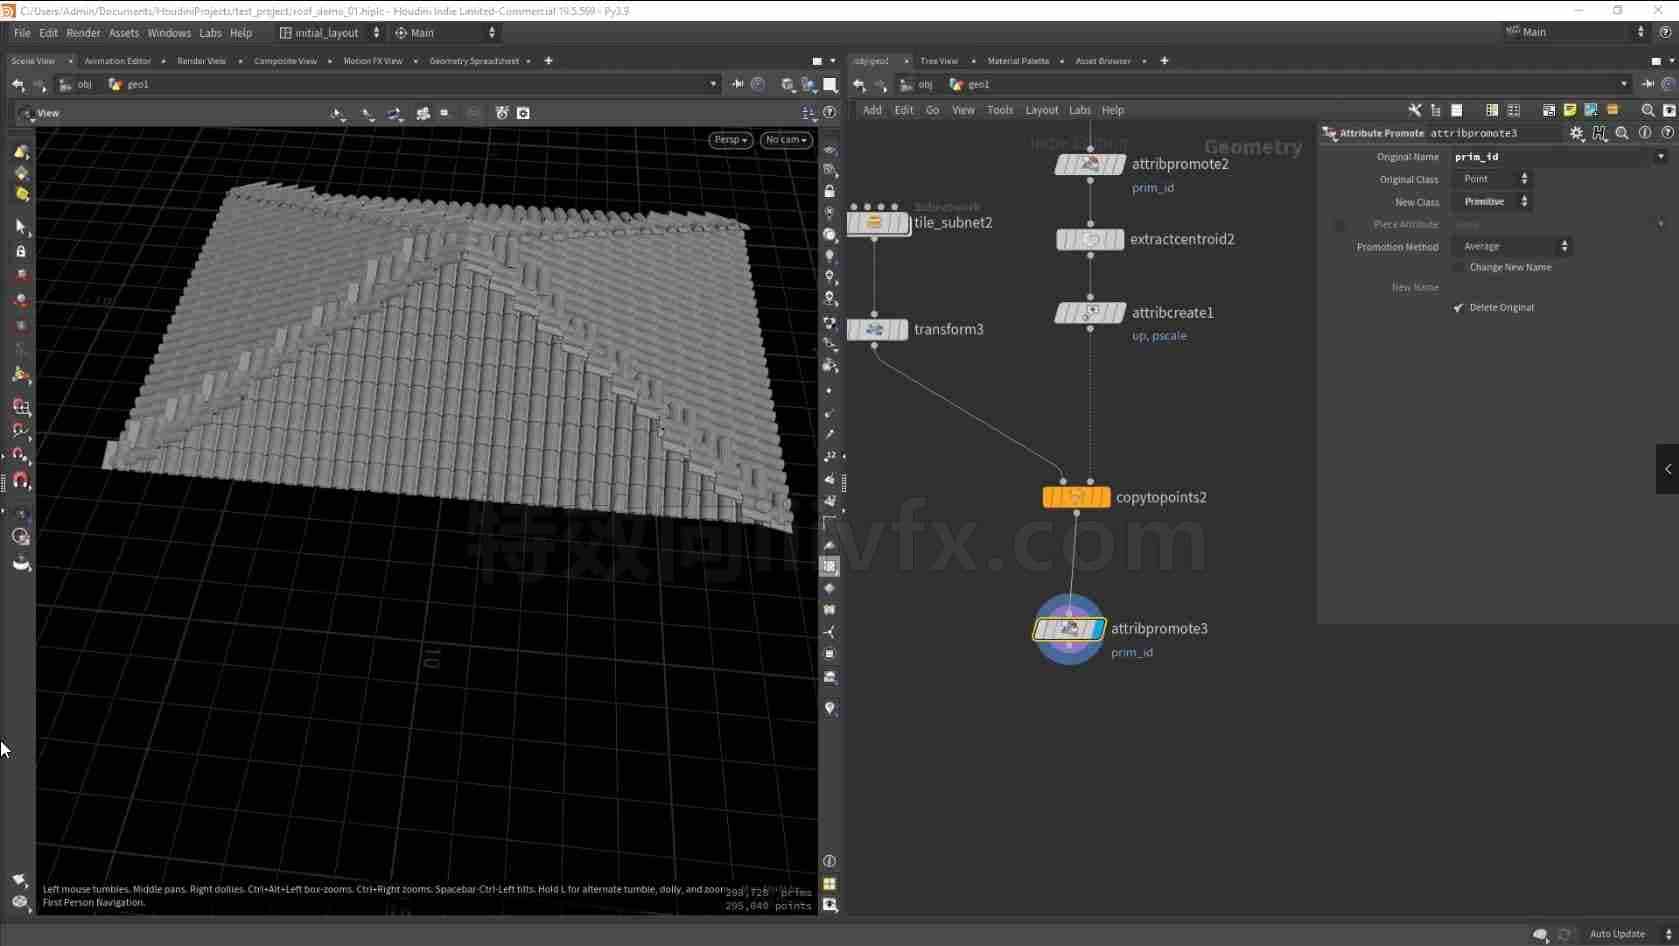Select the extractcentroid2 node
Screen dimensions: 1679x946
tap(1090, 240)
